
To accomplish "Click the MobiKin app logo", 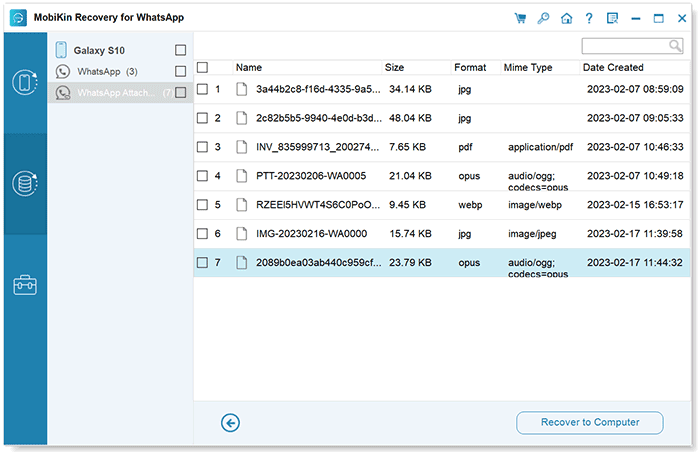I will [x=18, y=18].
